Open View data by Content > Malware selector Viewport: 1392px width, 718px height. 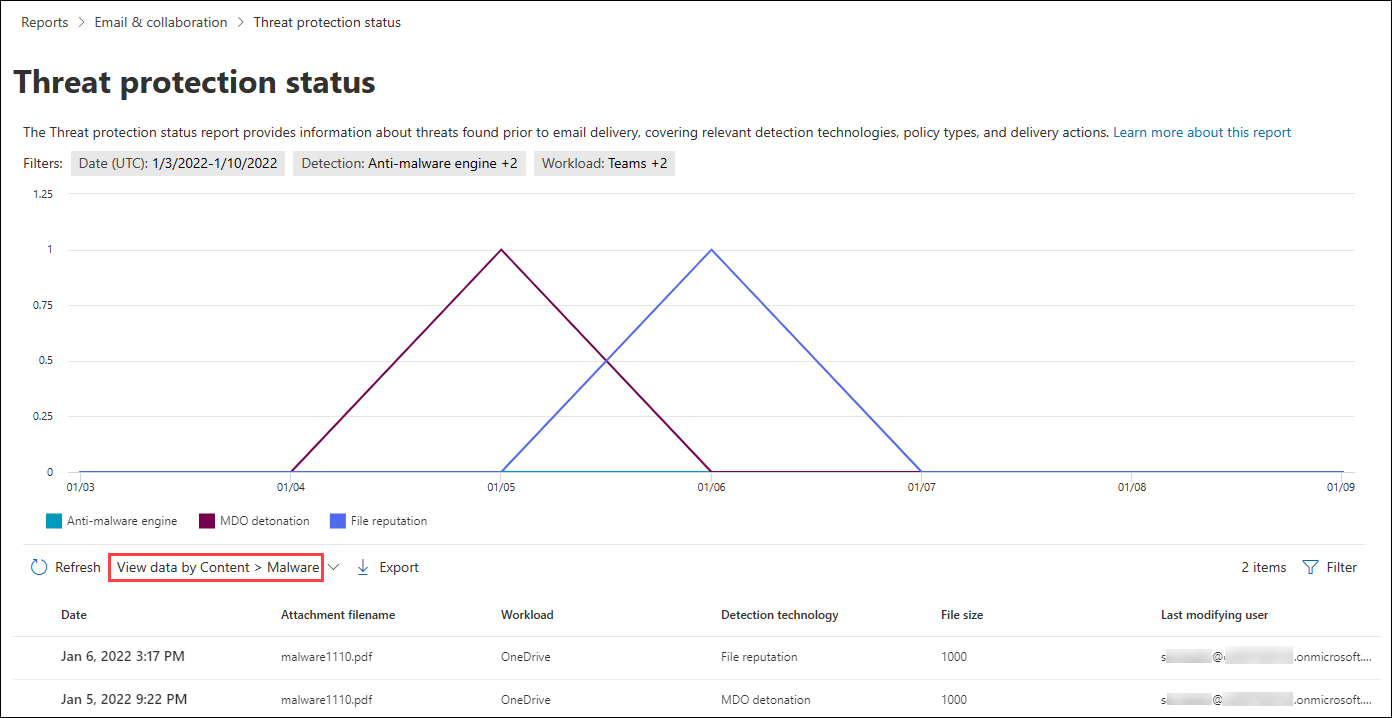click(x=217, y=567)
